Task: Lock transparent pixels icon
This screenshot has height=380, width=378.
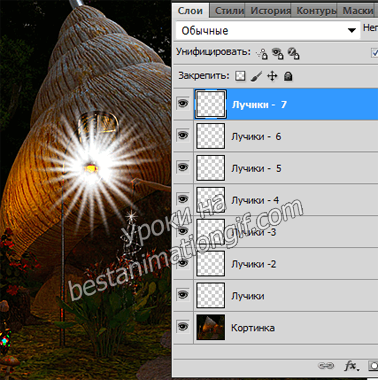Action: [240, 76]
